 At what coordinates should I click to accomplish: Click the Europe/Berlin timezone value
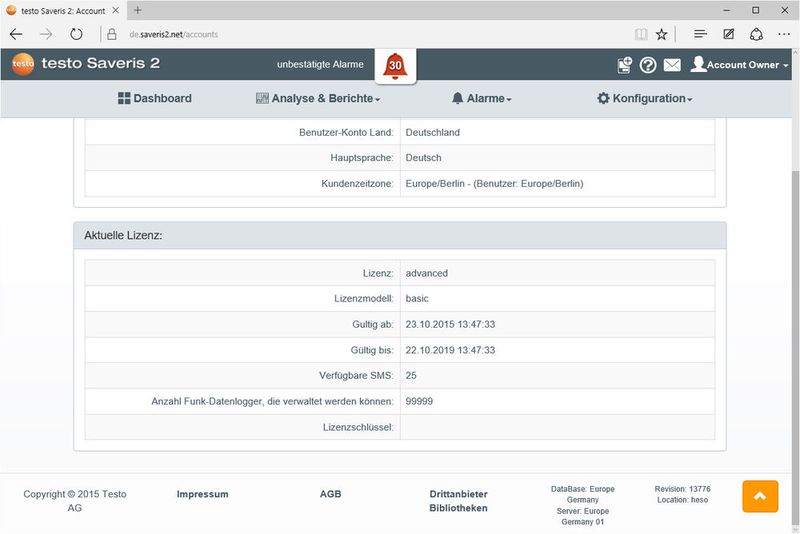click(x=494, y=184)
